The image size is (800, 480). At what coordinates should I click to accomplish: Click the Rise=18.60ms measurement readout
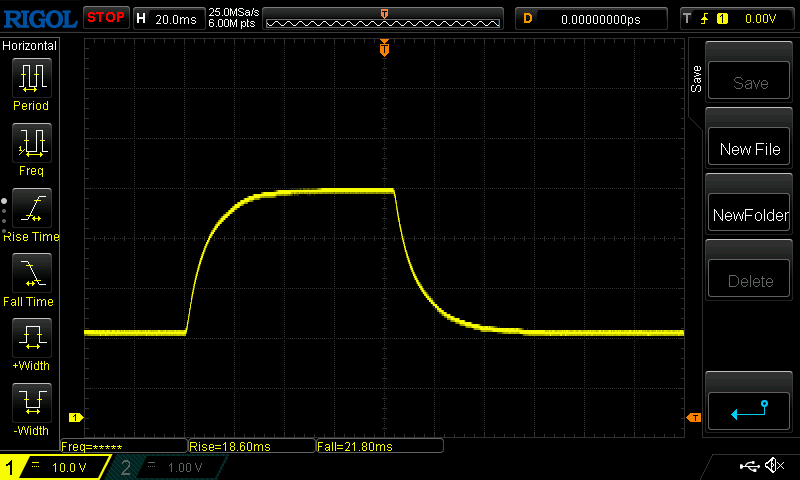click(250, 446)
